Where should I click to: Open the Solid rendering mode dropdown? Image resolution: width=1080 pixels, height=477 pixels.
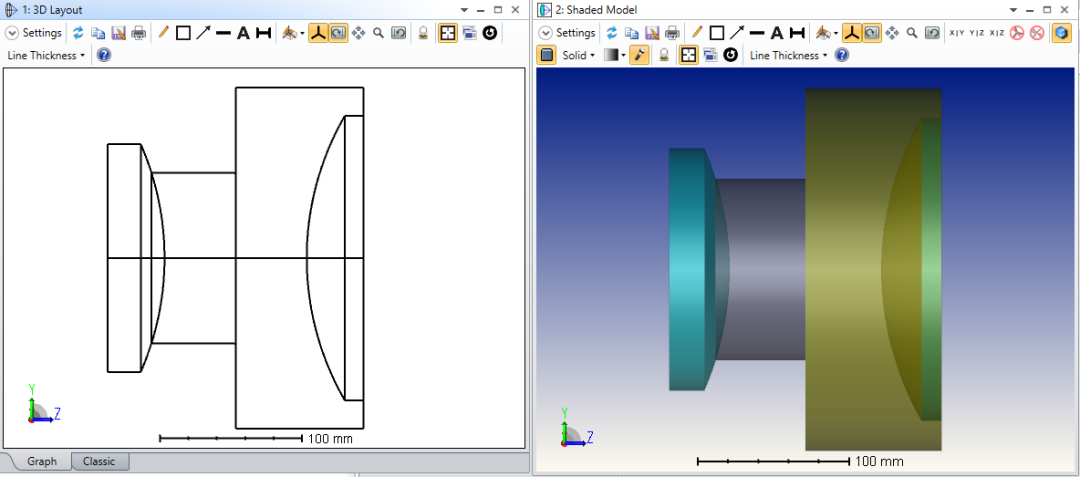tap(578, 55)
